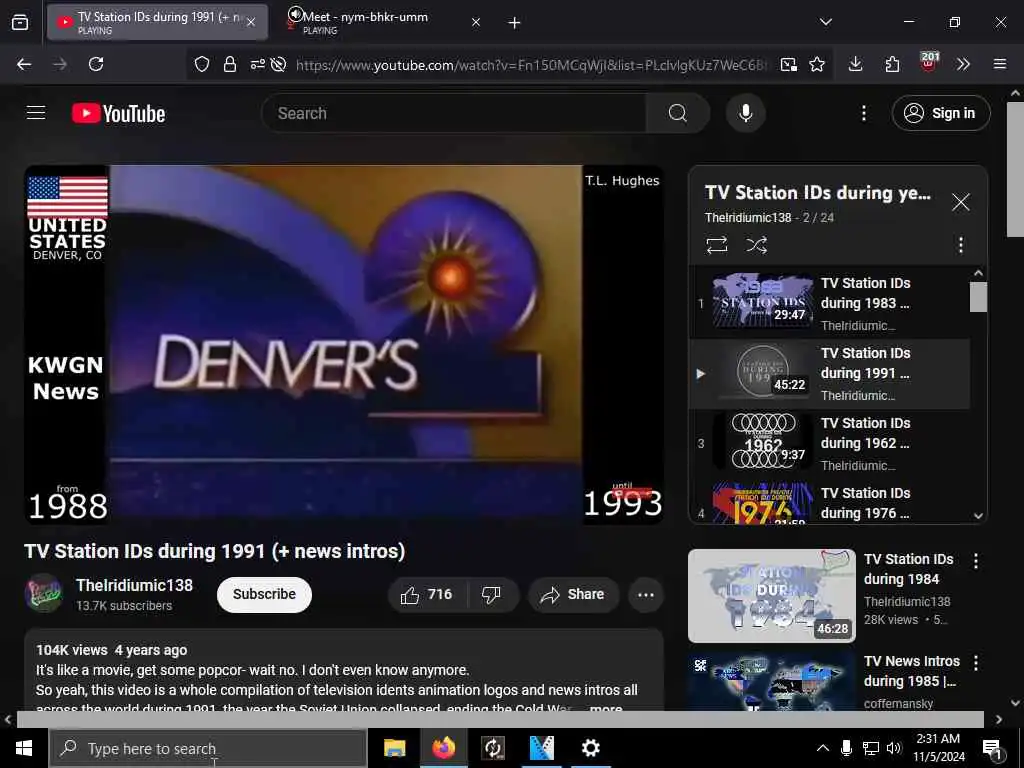Go to YouTube home via logo
The width and height of the screenshot is (1024, 768).
click(x=118, y=114)
